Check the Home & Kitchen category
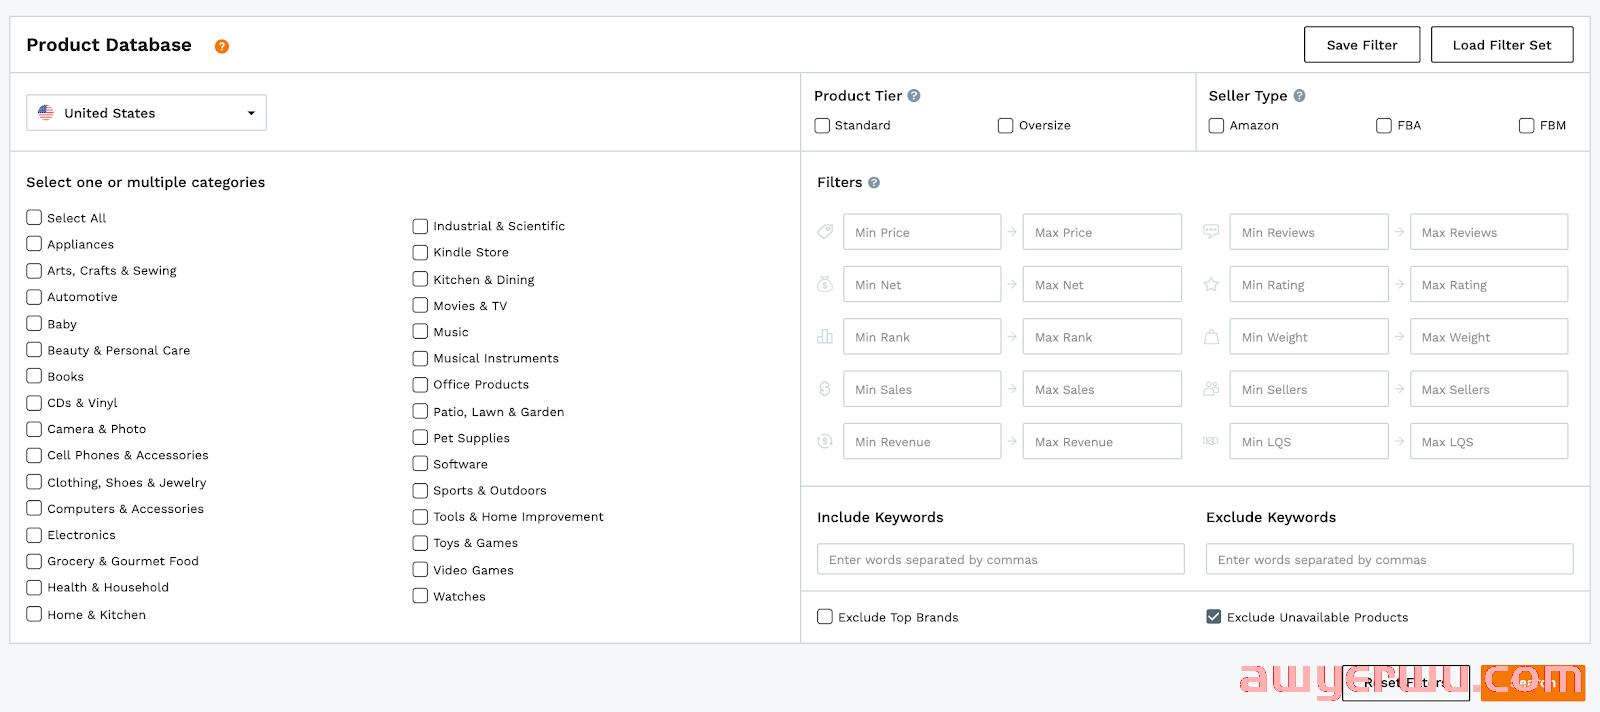Image resolution: width=1600 pixels, height=712 pixels. (x=34, y=614)
